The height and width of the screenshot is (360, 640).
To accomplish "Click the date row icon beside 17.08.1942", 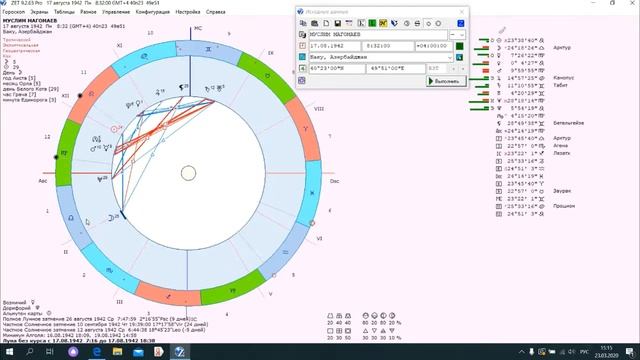I will click(302, 46).
